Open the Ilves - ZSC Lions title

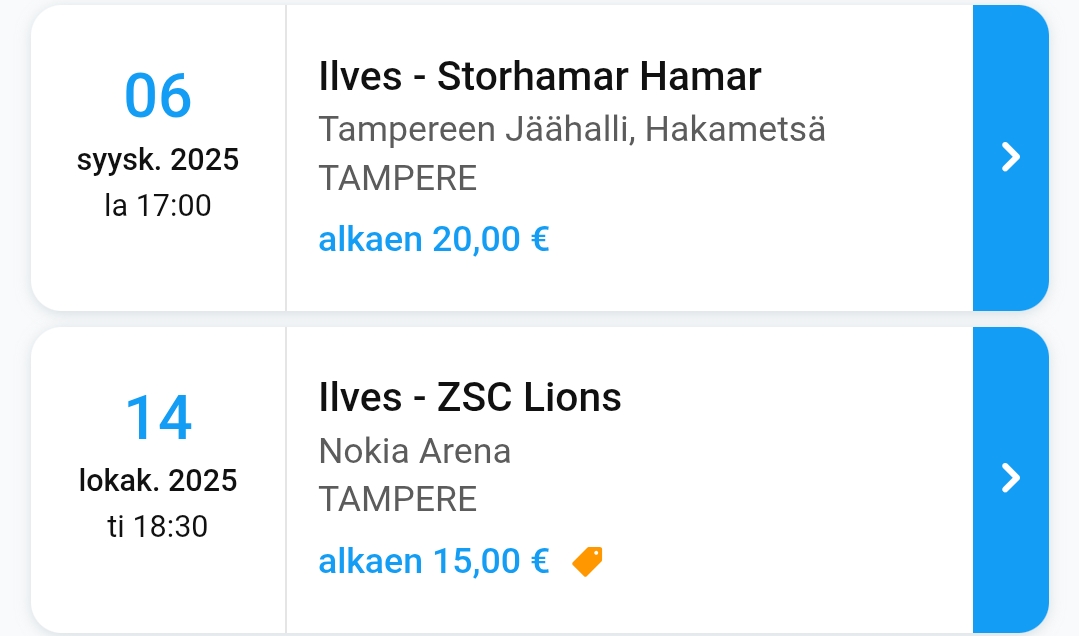tap(470, 397)
